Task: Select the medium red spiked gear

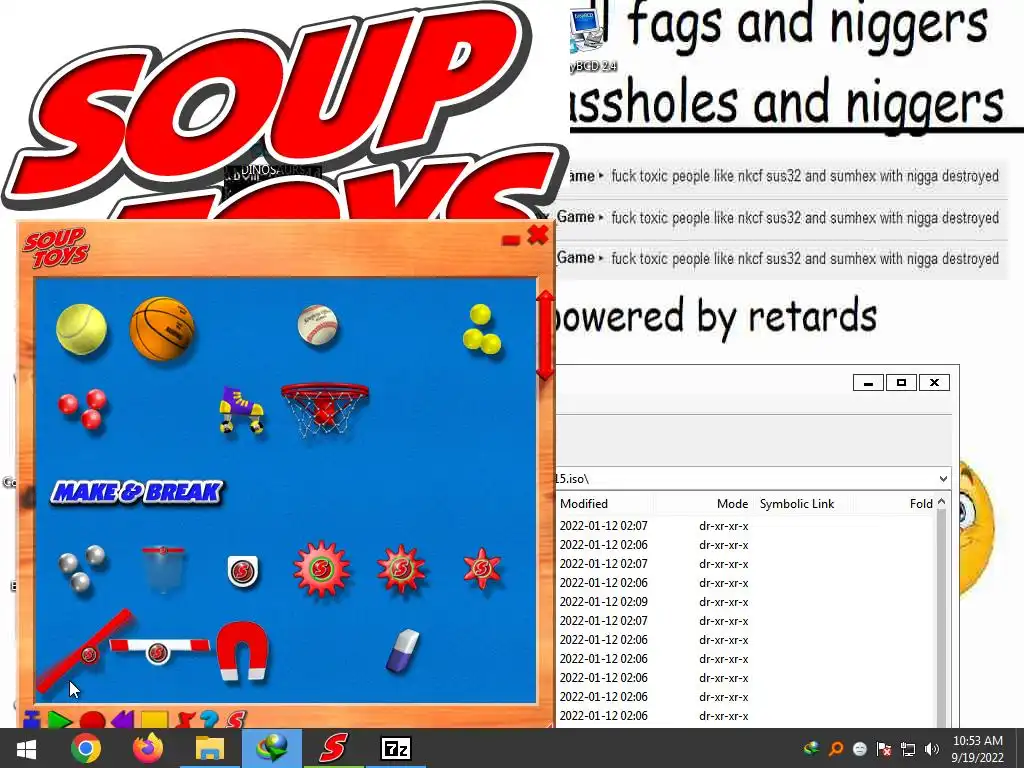Action: [x=402, y=569]
